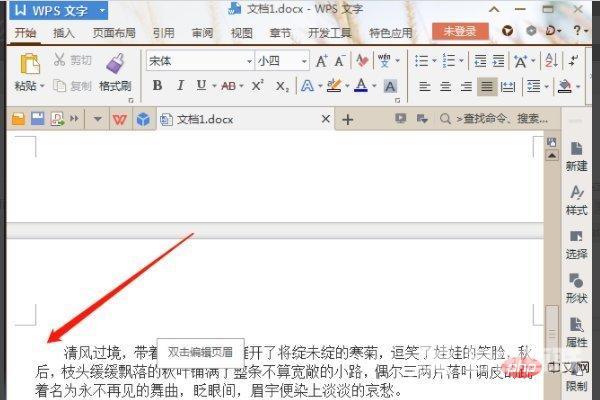Click the search commands input box
The image size is (600, 400).
500,119
